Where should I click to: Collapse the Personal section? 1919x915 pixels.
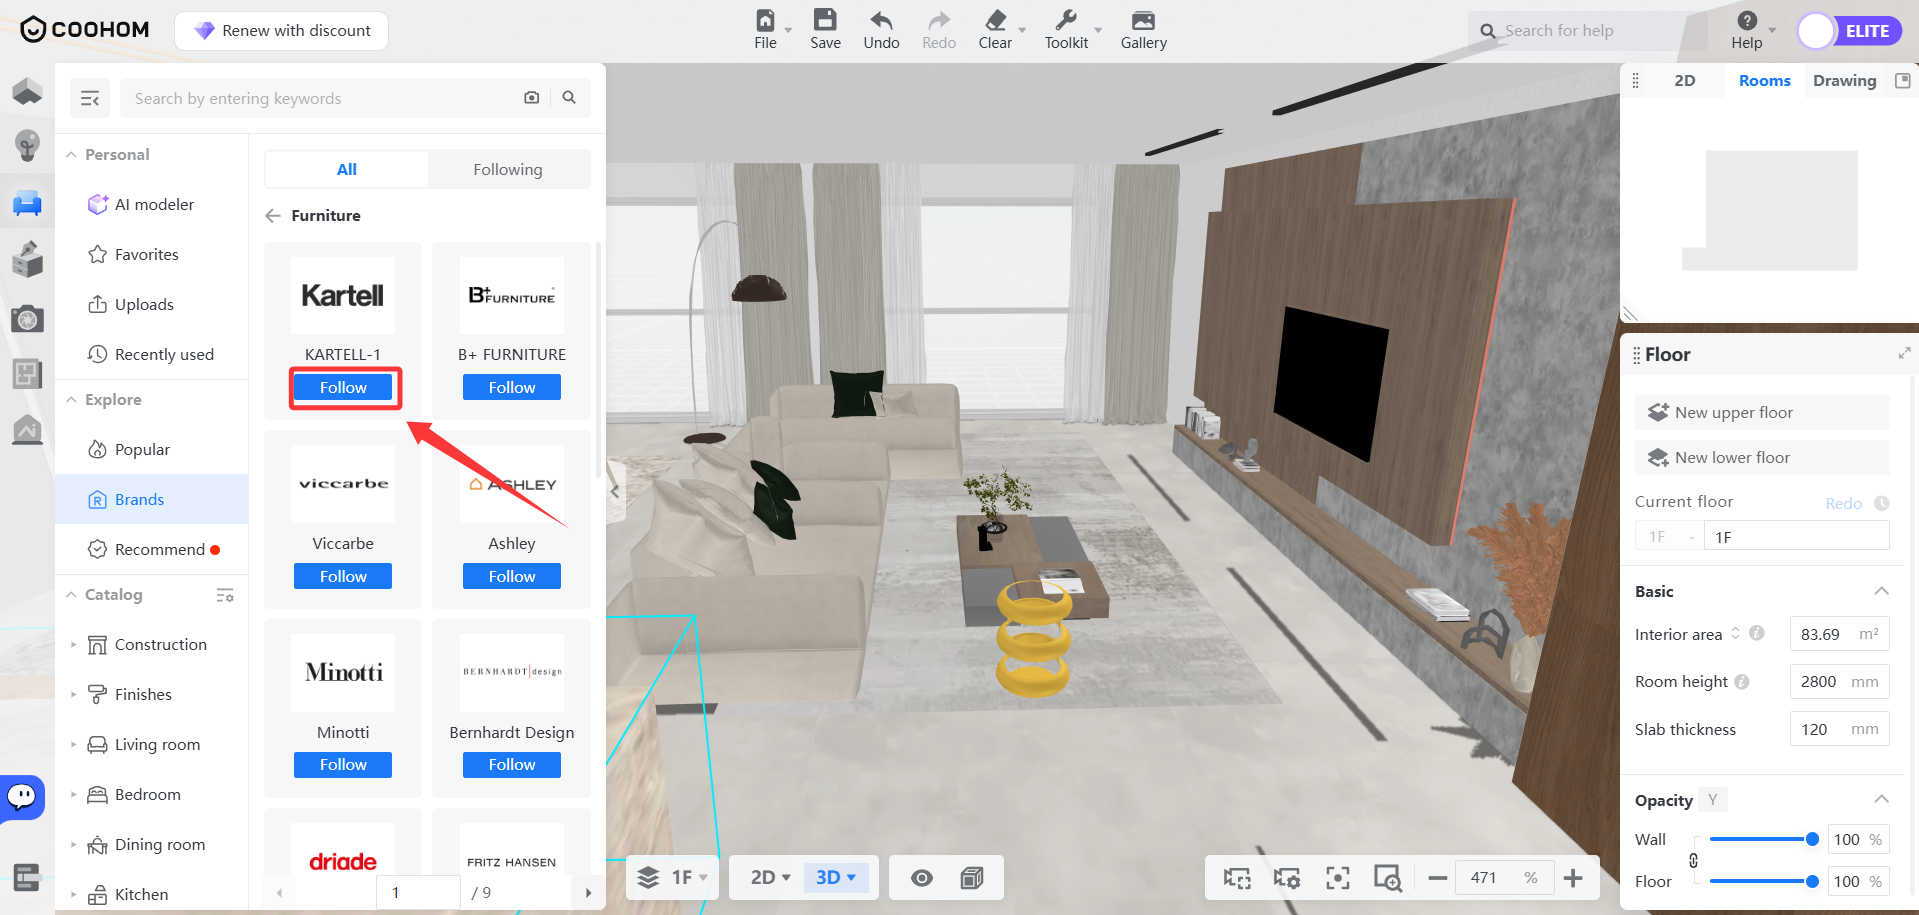[x=71, y=154]
